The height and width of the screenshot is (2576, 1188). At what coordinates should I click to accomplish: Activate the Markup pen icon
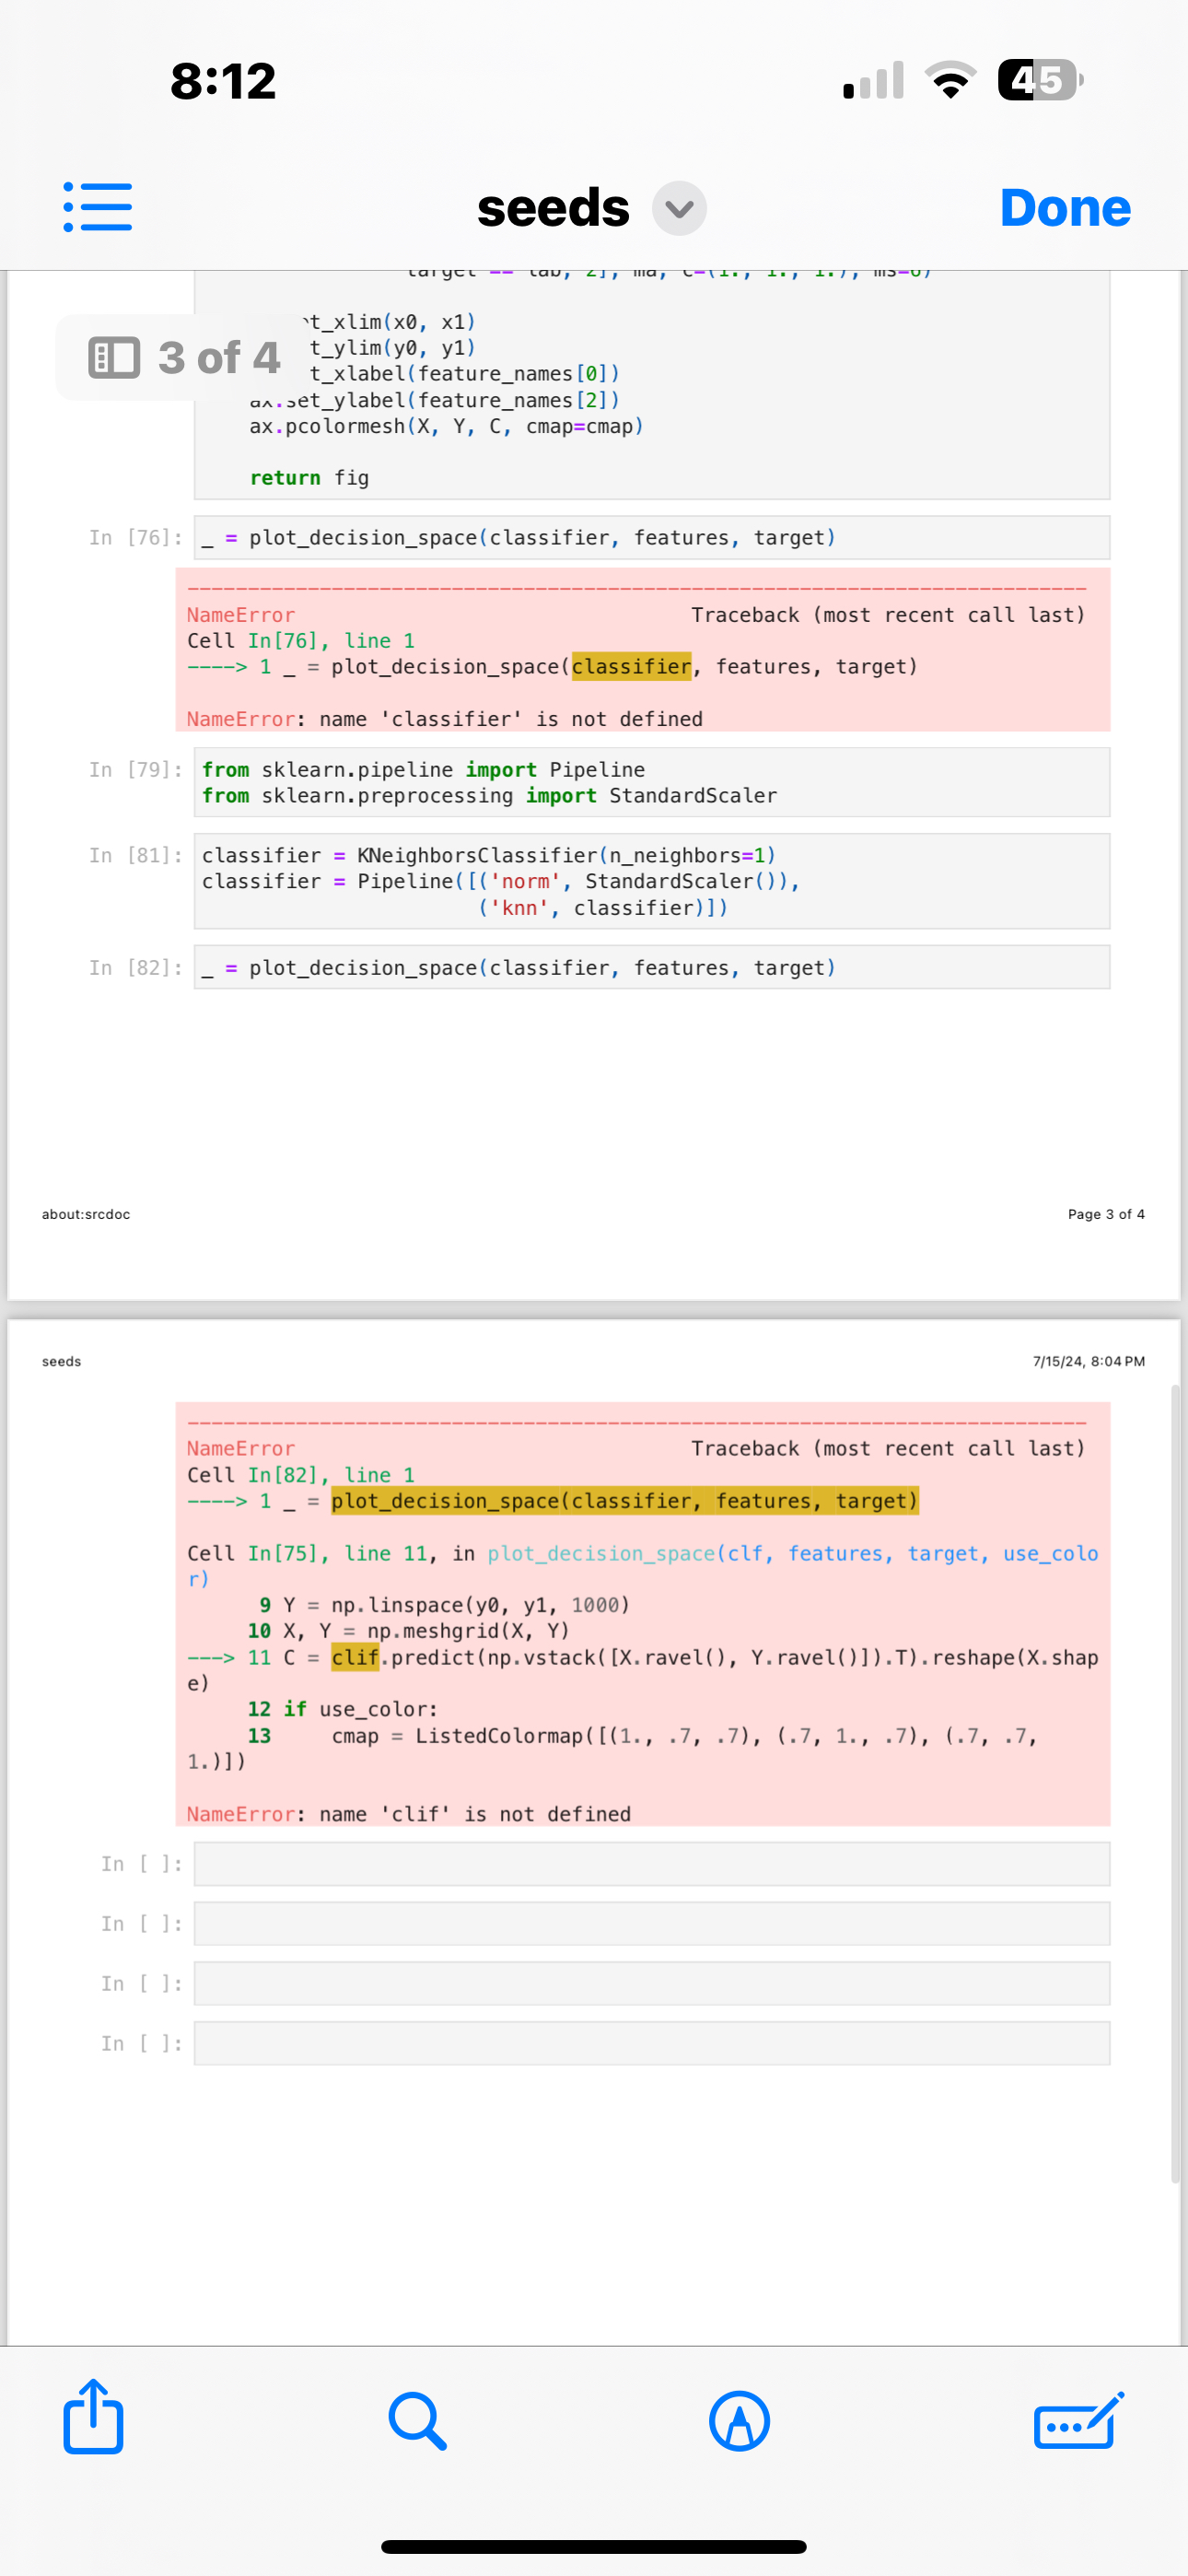[x=739, y=2421]
